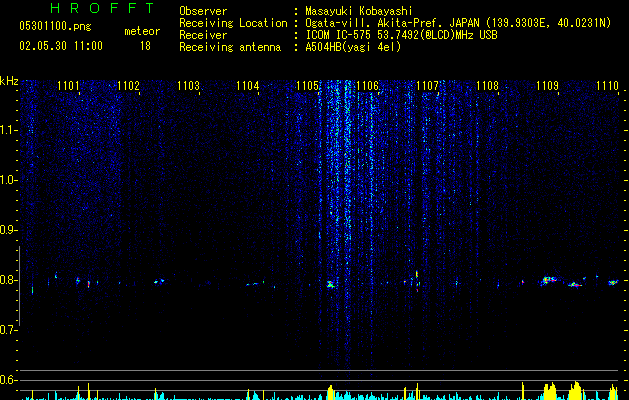The image size is (629, 400).
Task: Click the echo trace below 1110
Action: (613, 282)
